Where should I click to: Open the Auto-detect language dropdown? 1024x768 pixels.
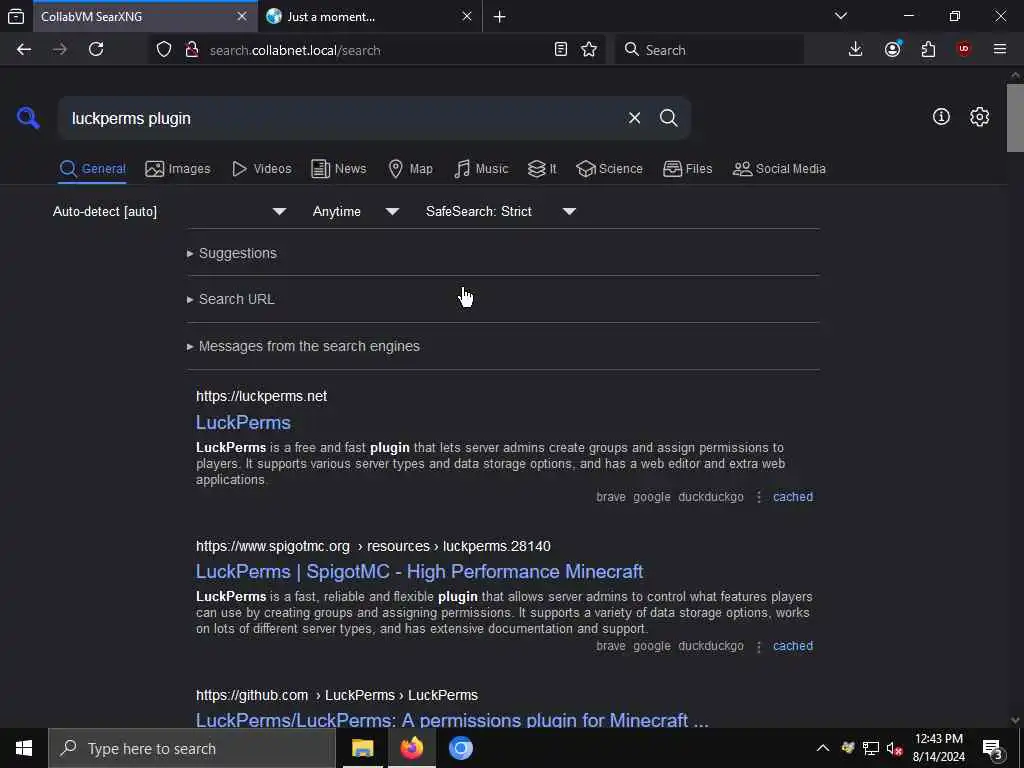coord(169,212)
